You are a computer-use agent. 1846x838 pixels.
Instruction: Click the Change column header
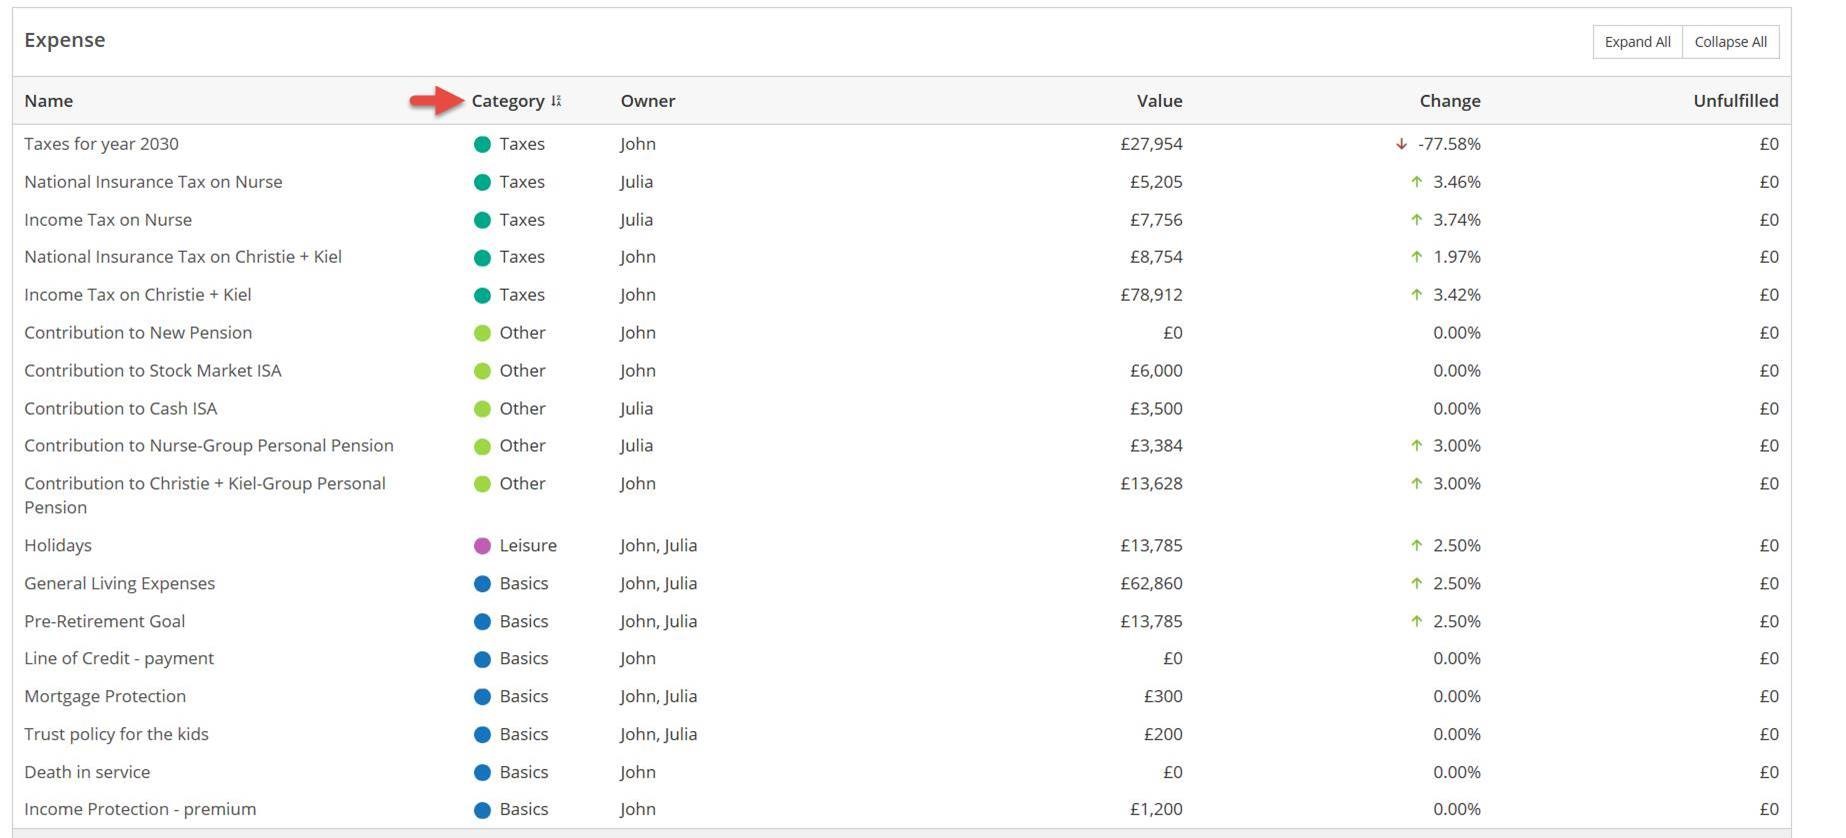click(x=1449, y=101)
